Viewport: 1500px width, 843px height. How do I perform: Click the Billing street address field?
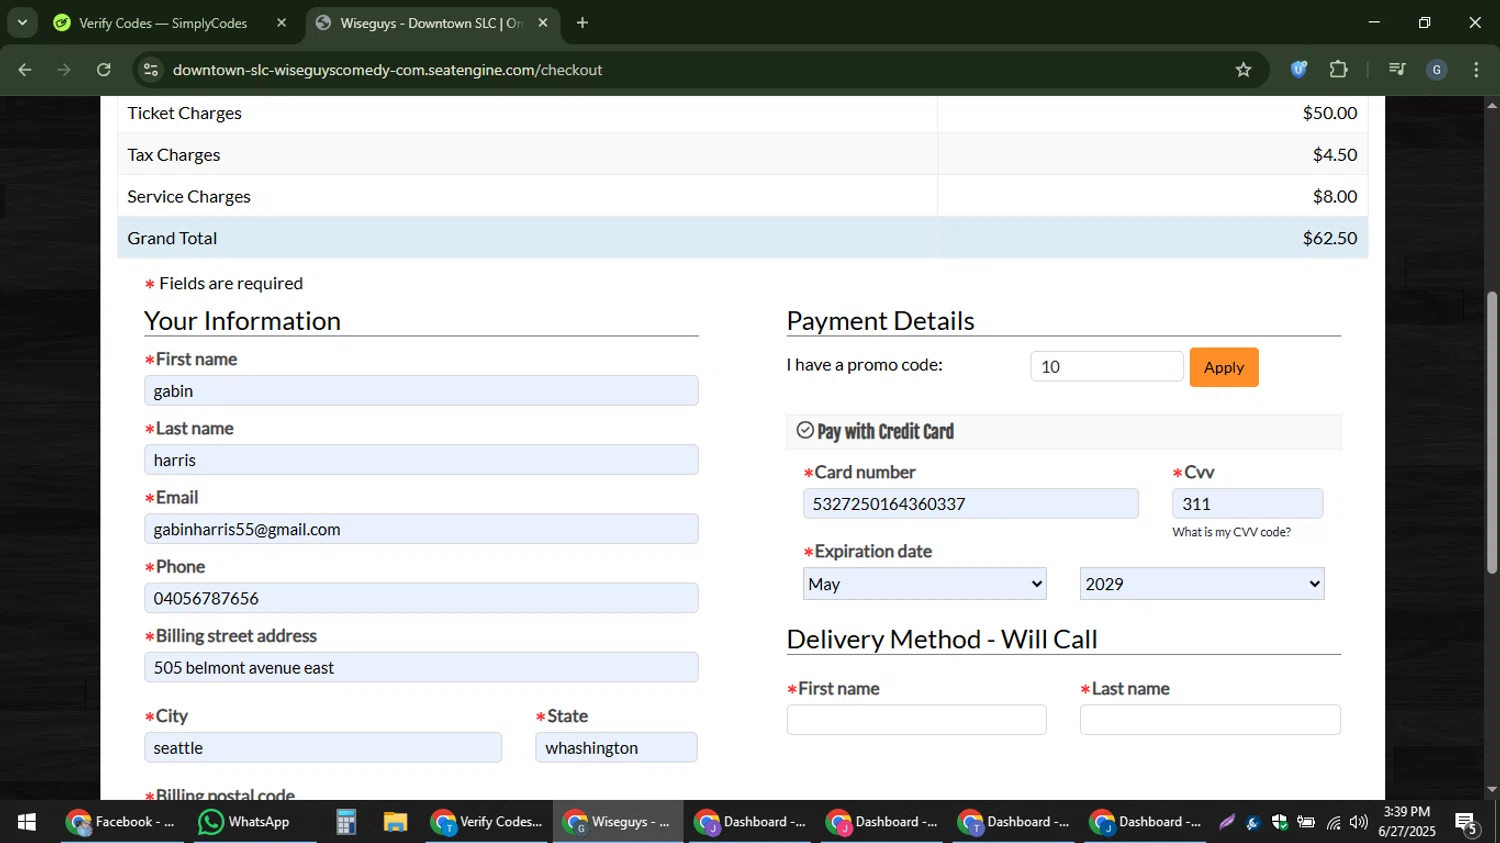click(421, 667)
